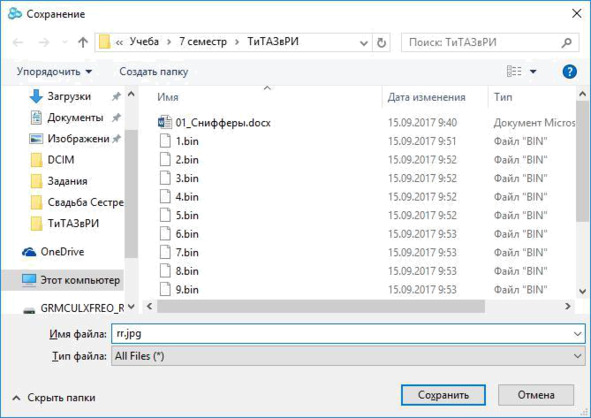Open the Тип файла All Files combo
Viewport: 591px width, 418px height.
pyautogui.click(x=348, y=356)
